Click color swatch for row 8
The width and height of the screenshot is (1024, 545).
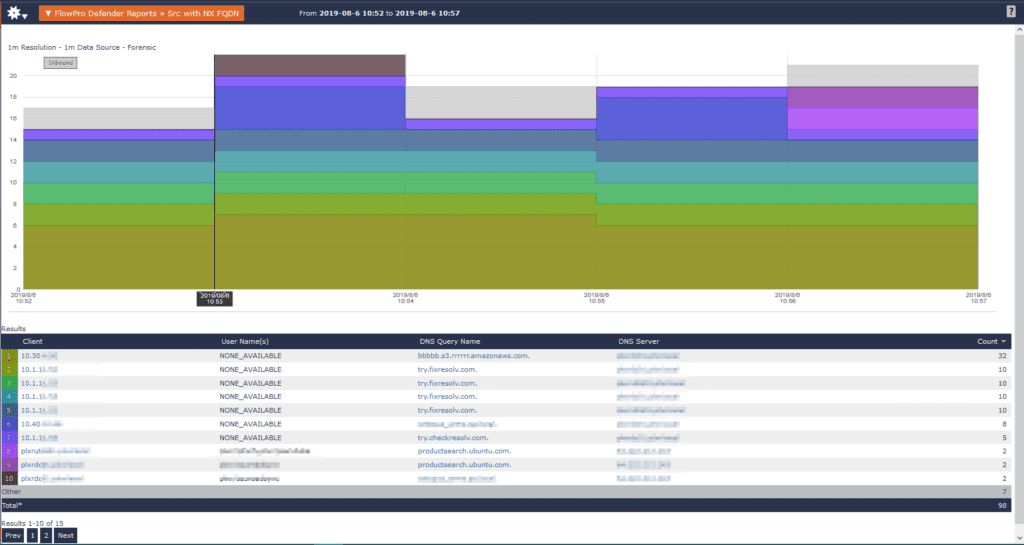point(9,451)
